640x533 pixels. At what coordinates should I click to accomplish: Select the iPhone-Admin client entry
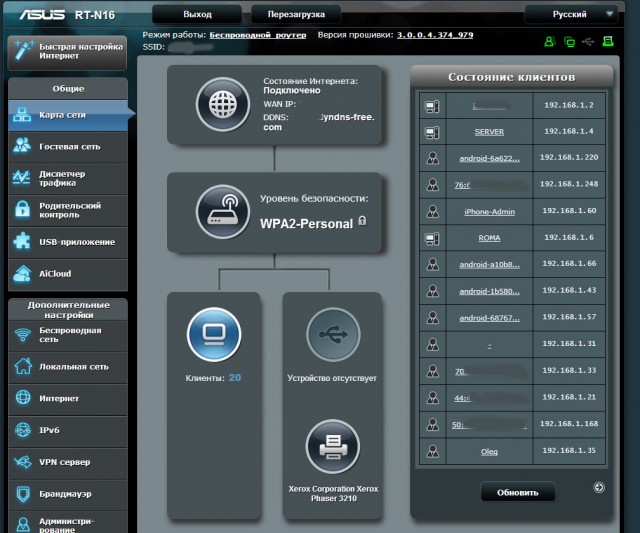[489, 211]
